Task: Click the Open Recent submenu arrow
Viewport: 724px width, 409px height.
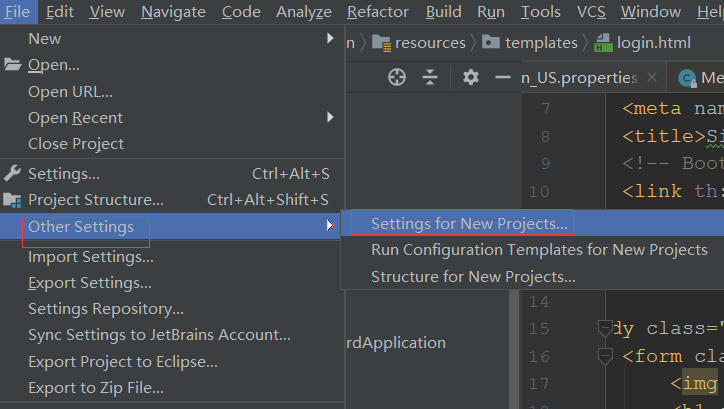Action: point(330,117)
